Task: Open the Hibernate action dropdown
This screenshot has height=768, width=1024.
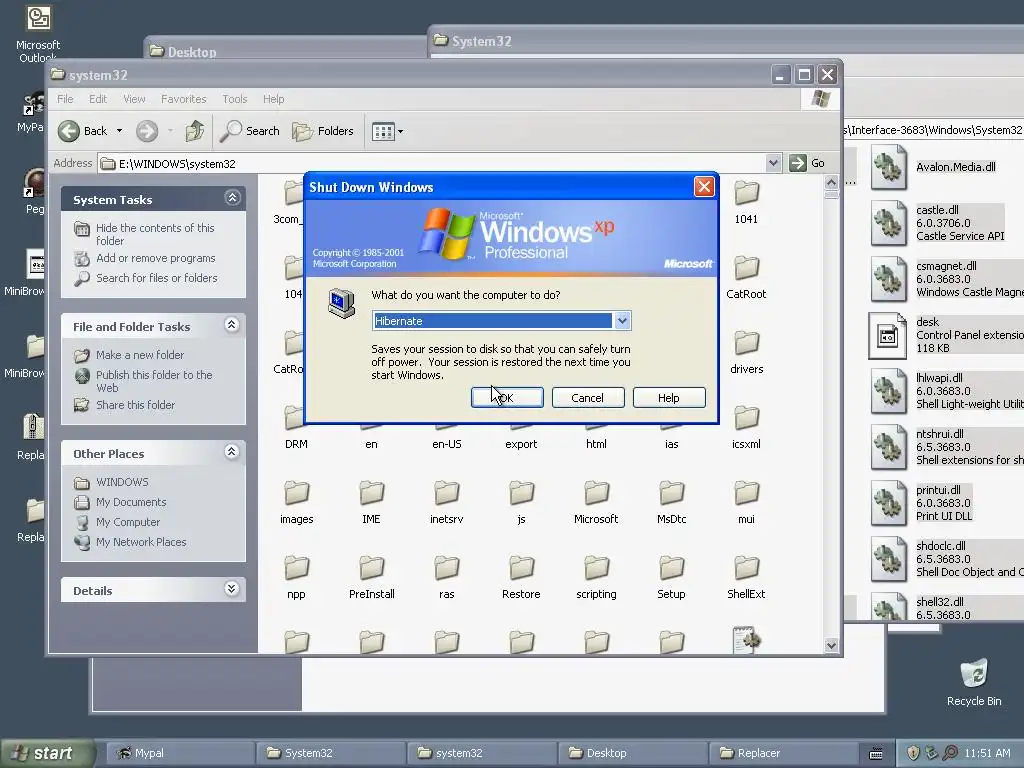Action: pos(622,321)
